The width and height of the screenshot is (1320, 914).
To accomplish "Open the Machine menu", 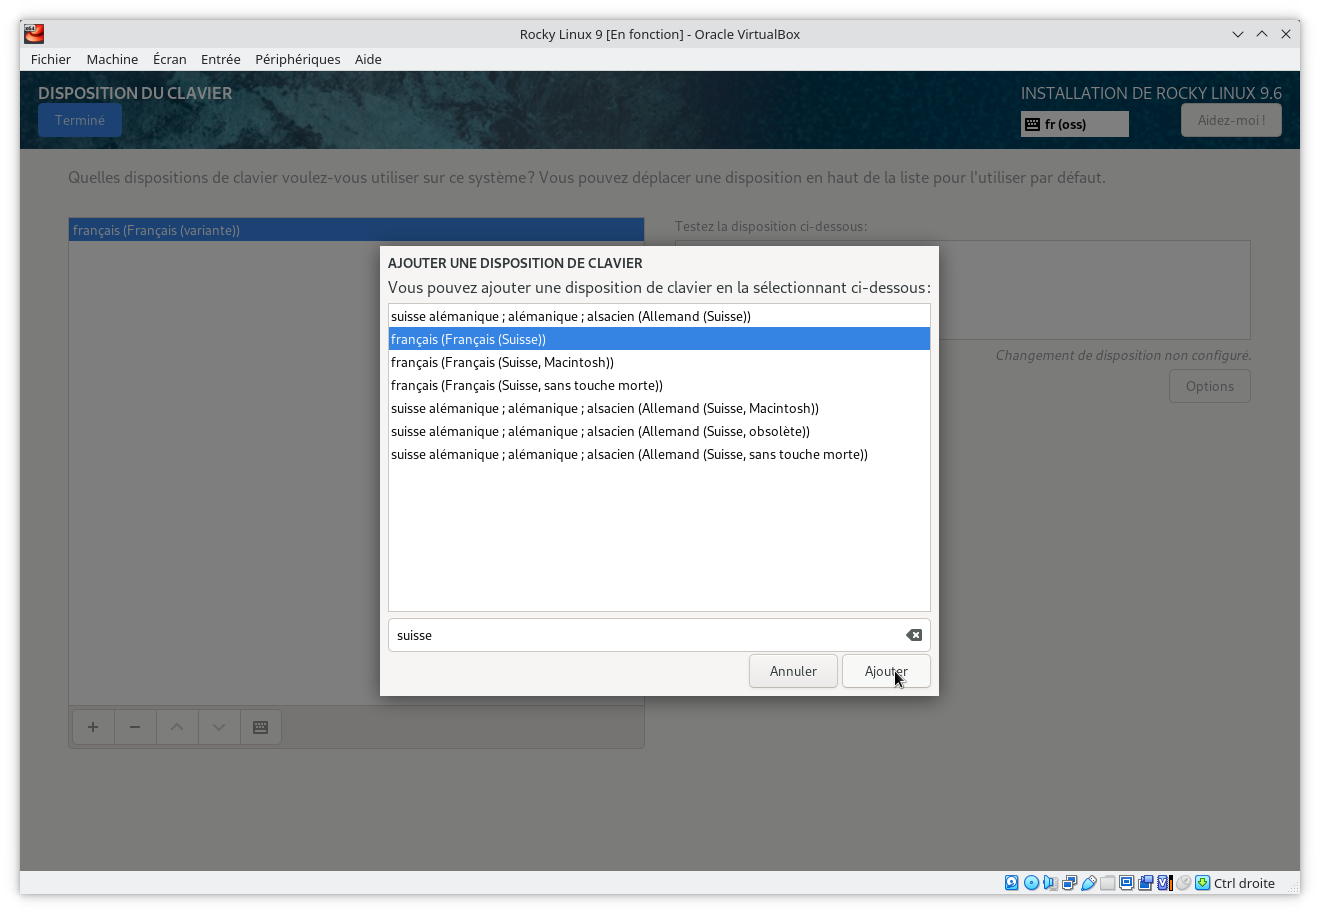I will (112, 59).
